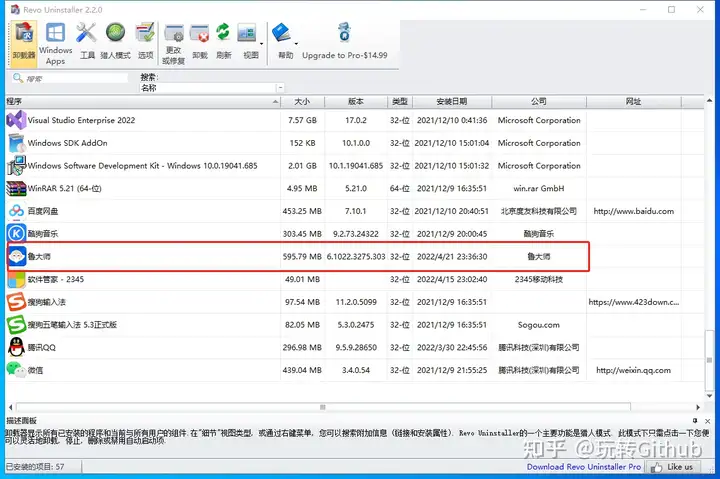Select the 腾讯QQ row name
Screen dimensions: 720x479
(x=41, y=348)
